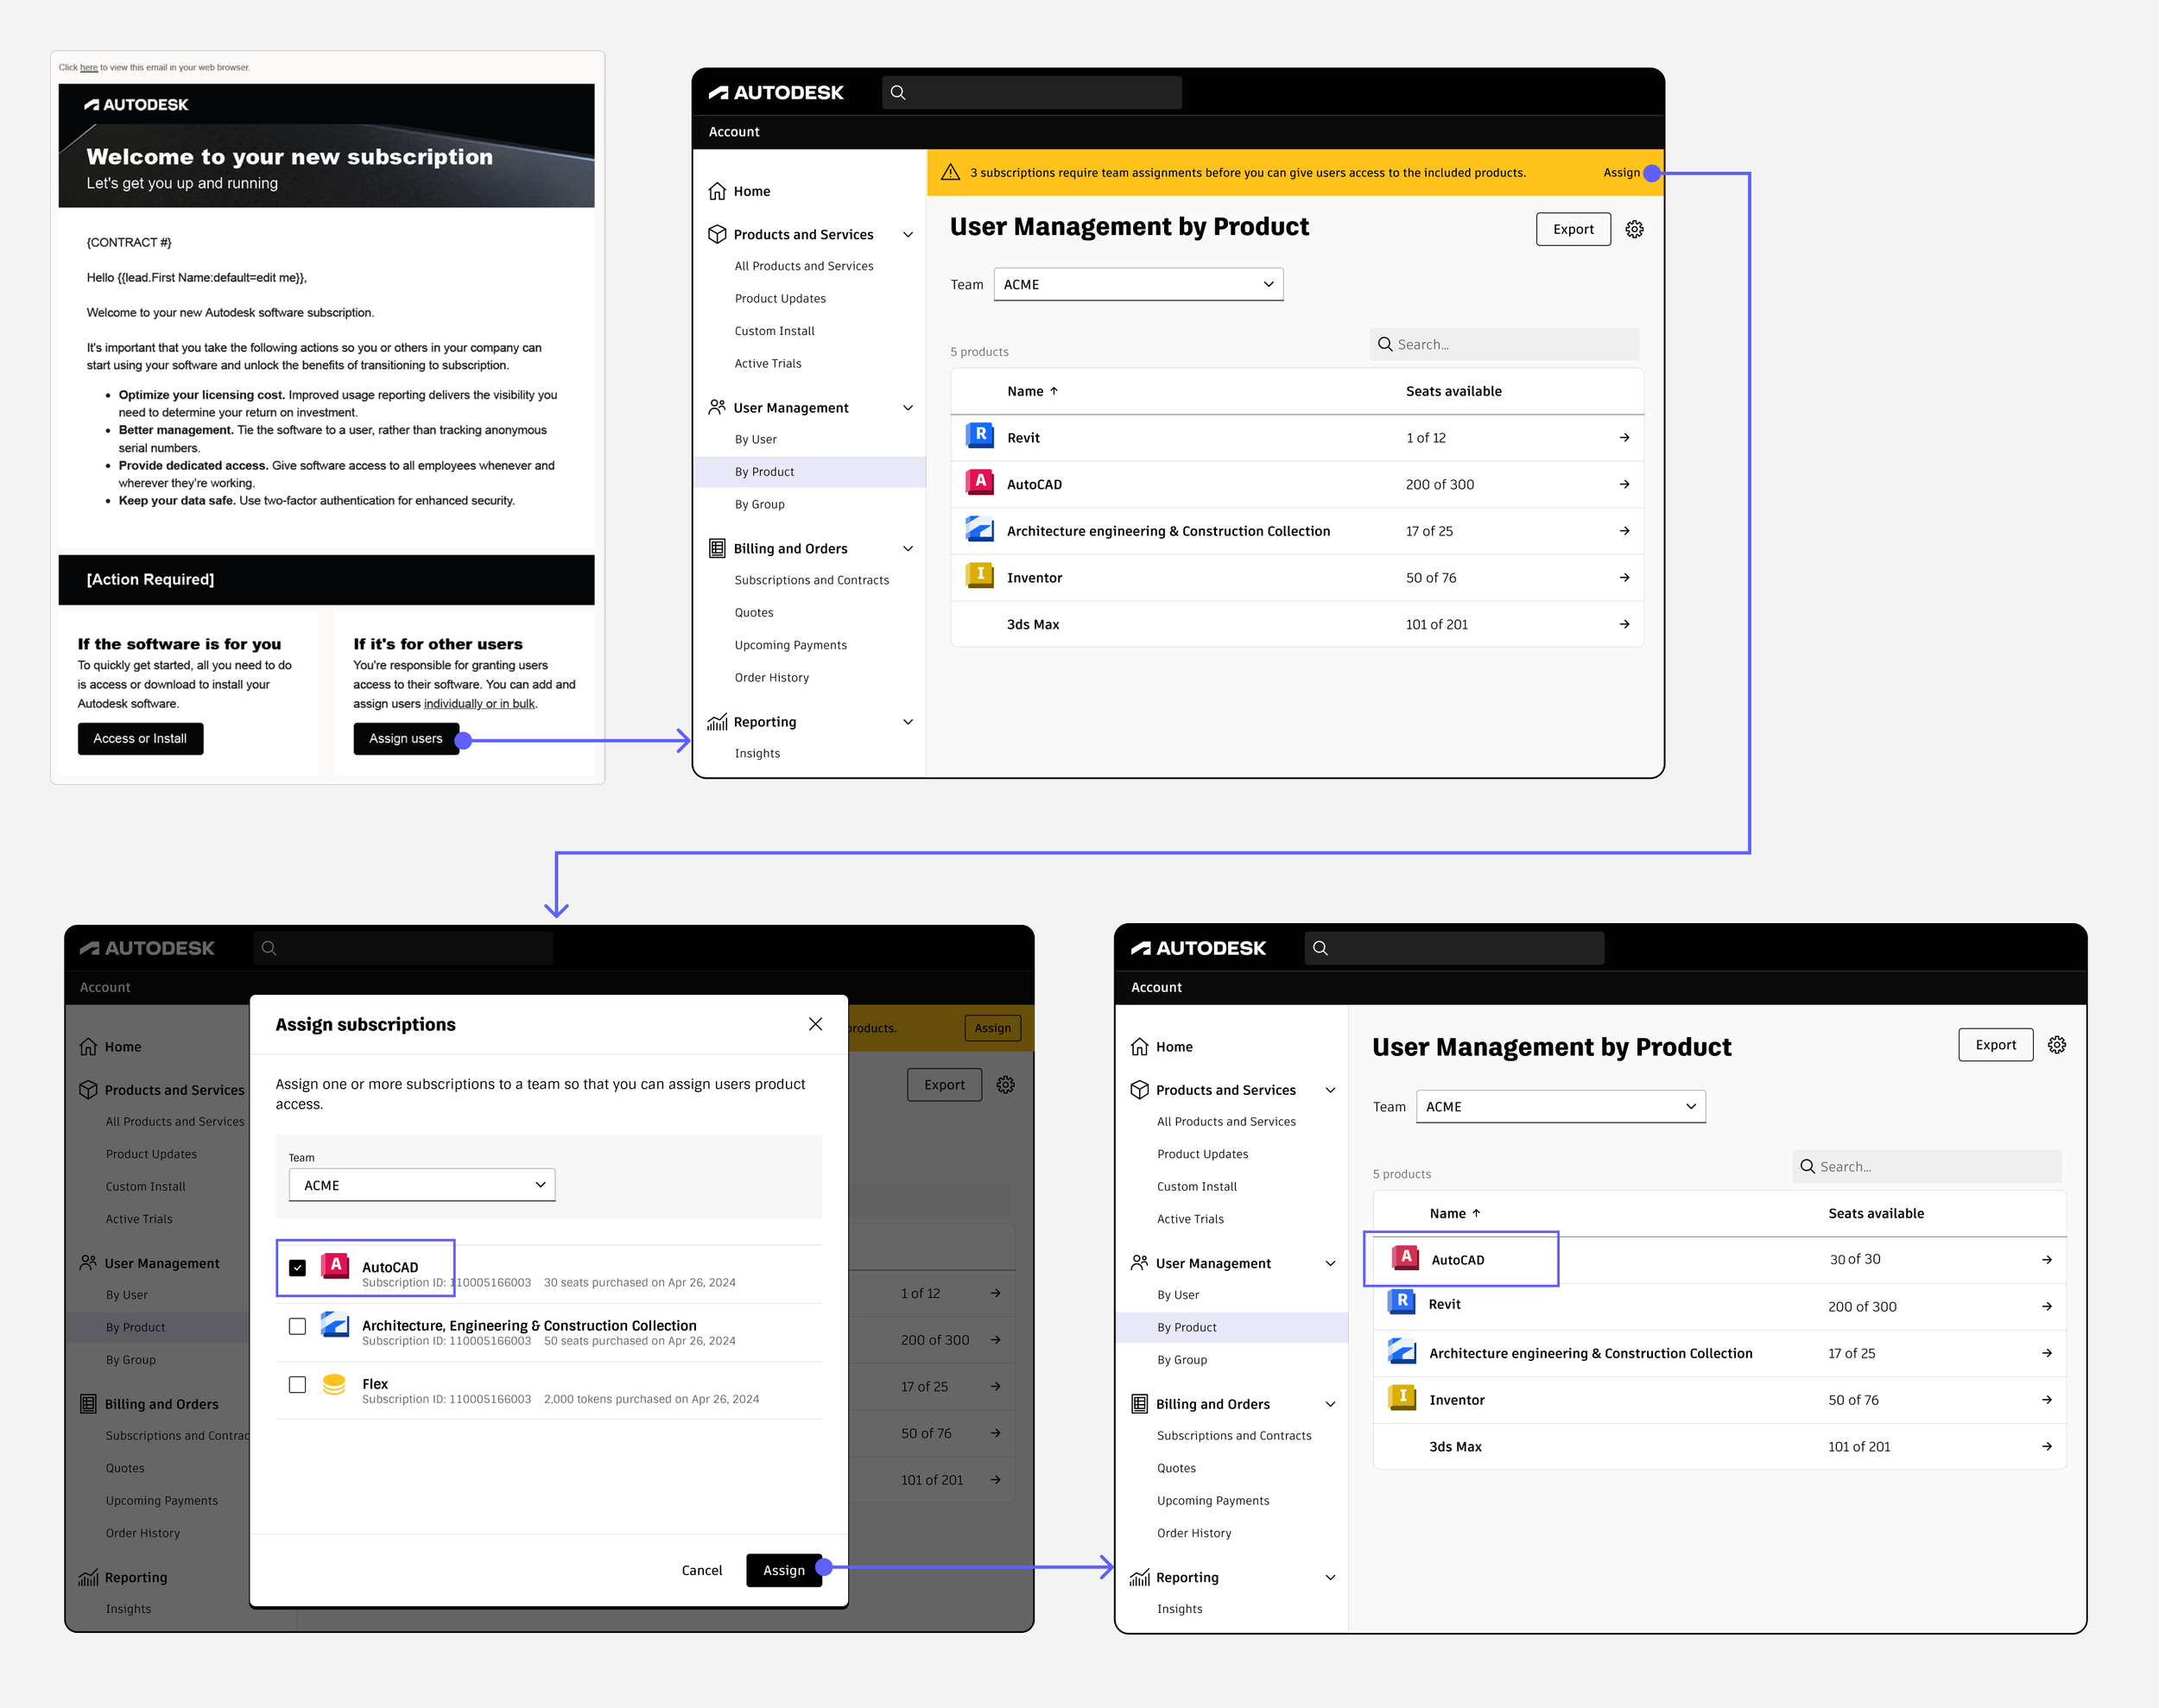Screen dimensions: 2159x1708
Task: Collapse Reporting chevron in the upper account window
Action: [x=908, y=722]
